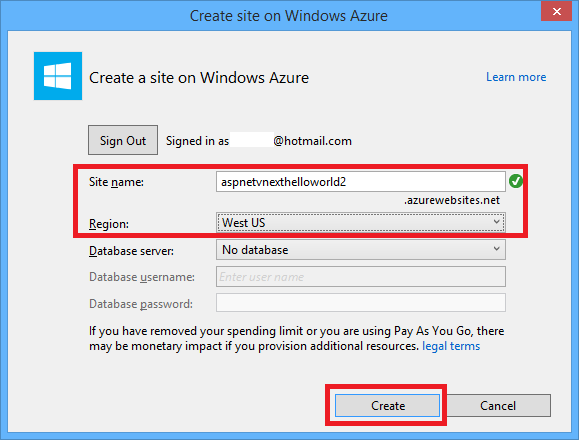Click the spending limit warning text
Image resolution: width=579 pixels, height=440 pixels.
297,338
